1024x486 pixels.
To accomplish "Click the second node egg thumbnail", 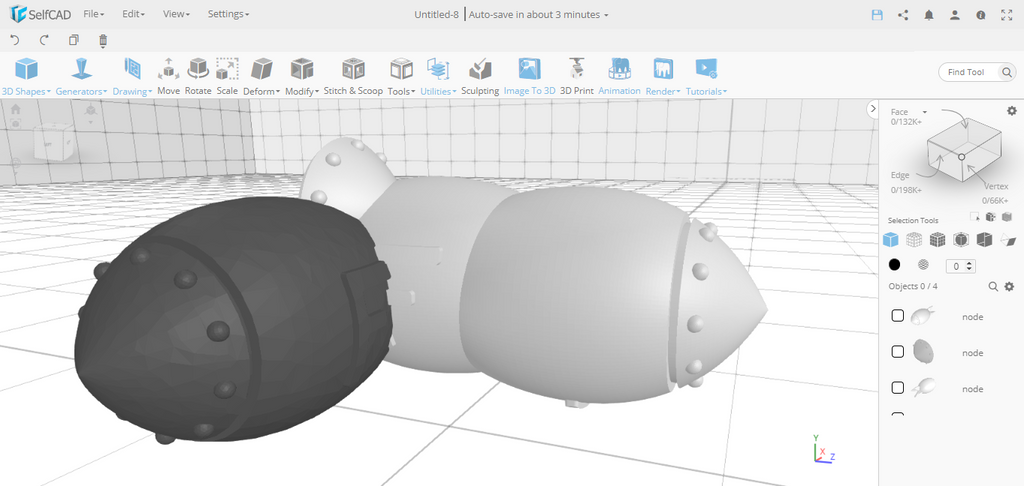I will click(x=923, y=351).
